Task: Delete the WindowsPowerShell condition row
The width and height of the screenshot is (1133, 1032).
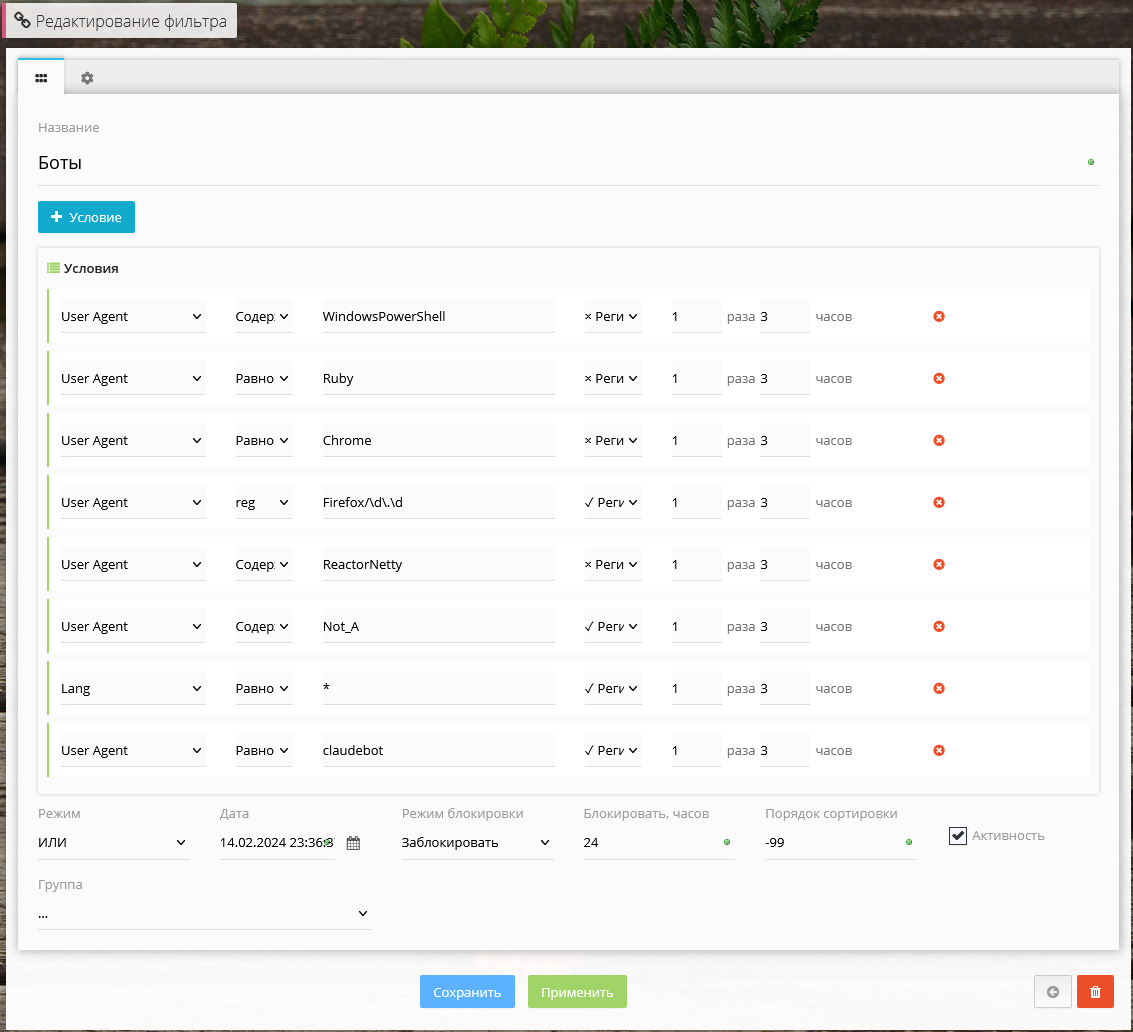Action: tap(939, 317)
